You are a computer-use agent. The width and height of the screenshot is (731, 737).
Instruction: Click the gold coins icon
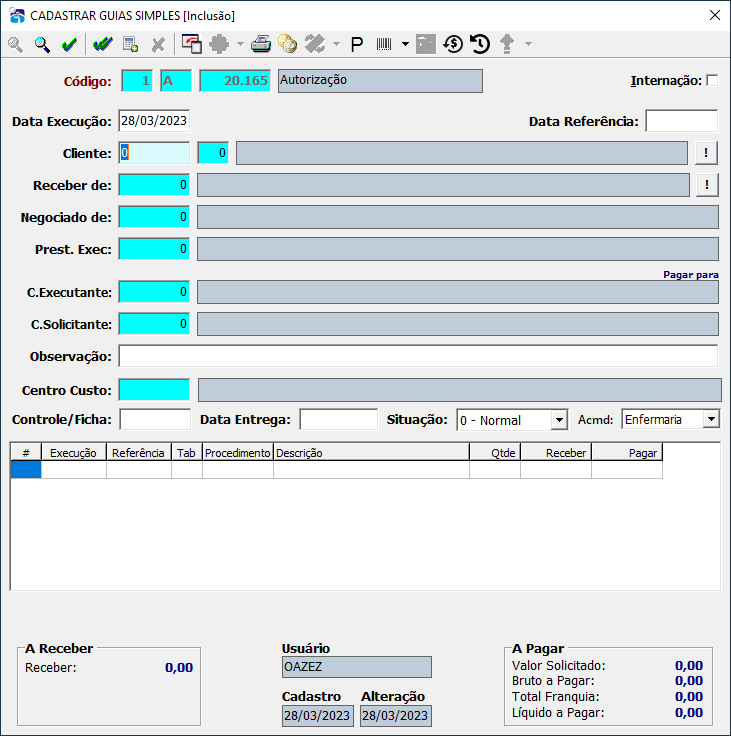287,44
